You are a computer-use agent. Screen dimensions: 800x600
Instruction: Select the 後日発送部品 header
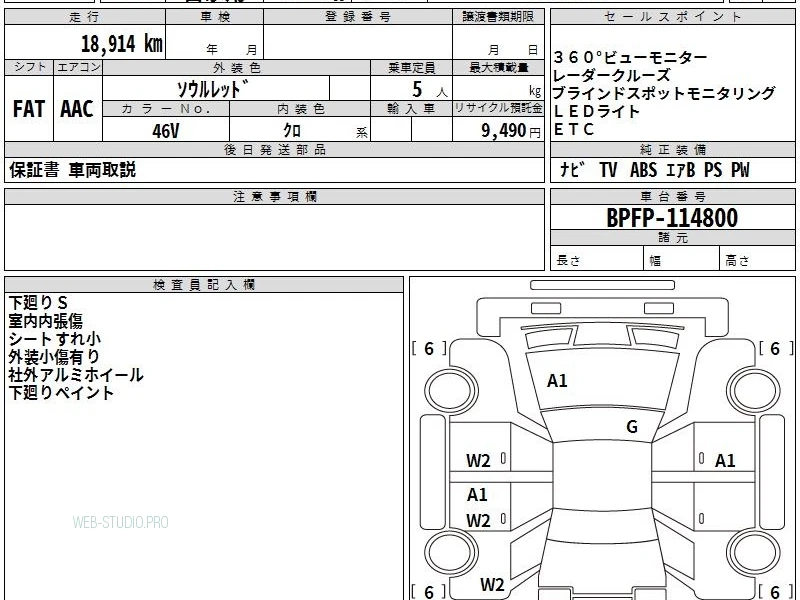(x=274, y=149)
